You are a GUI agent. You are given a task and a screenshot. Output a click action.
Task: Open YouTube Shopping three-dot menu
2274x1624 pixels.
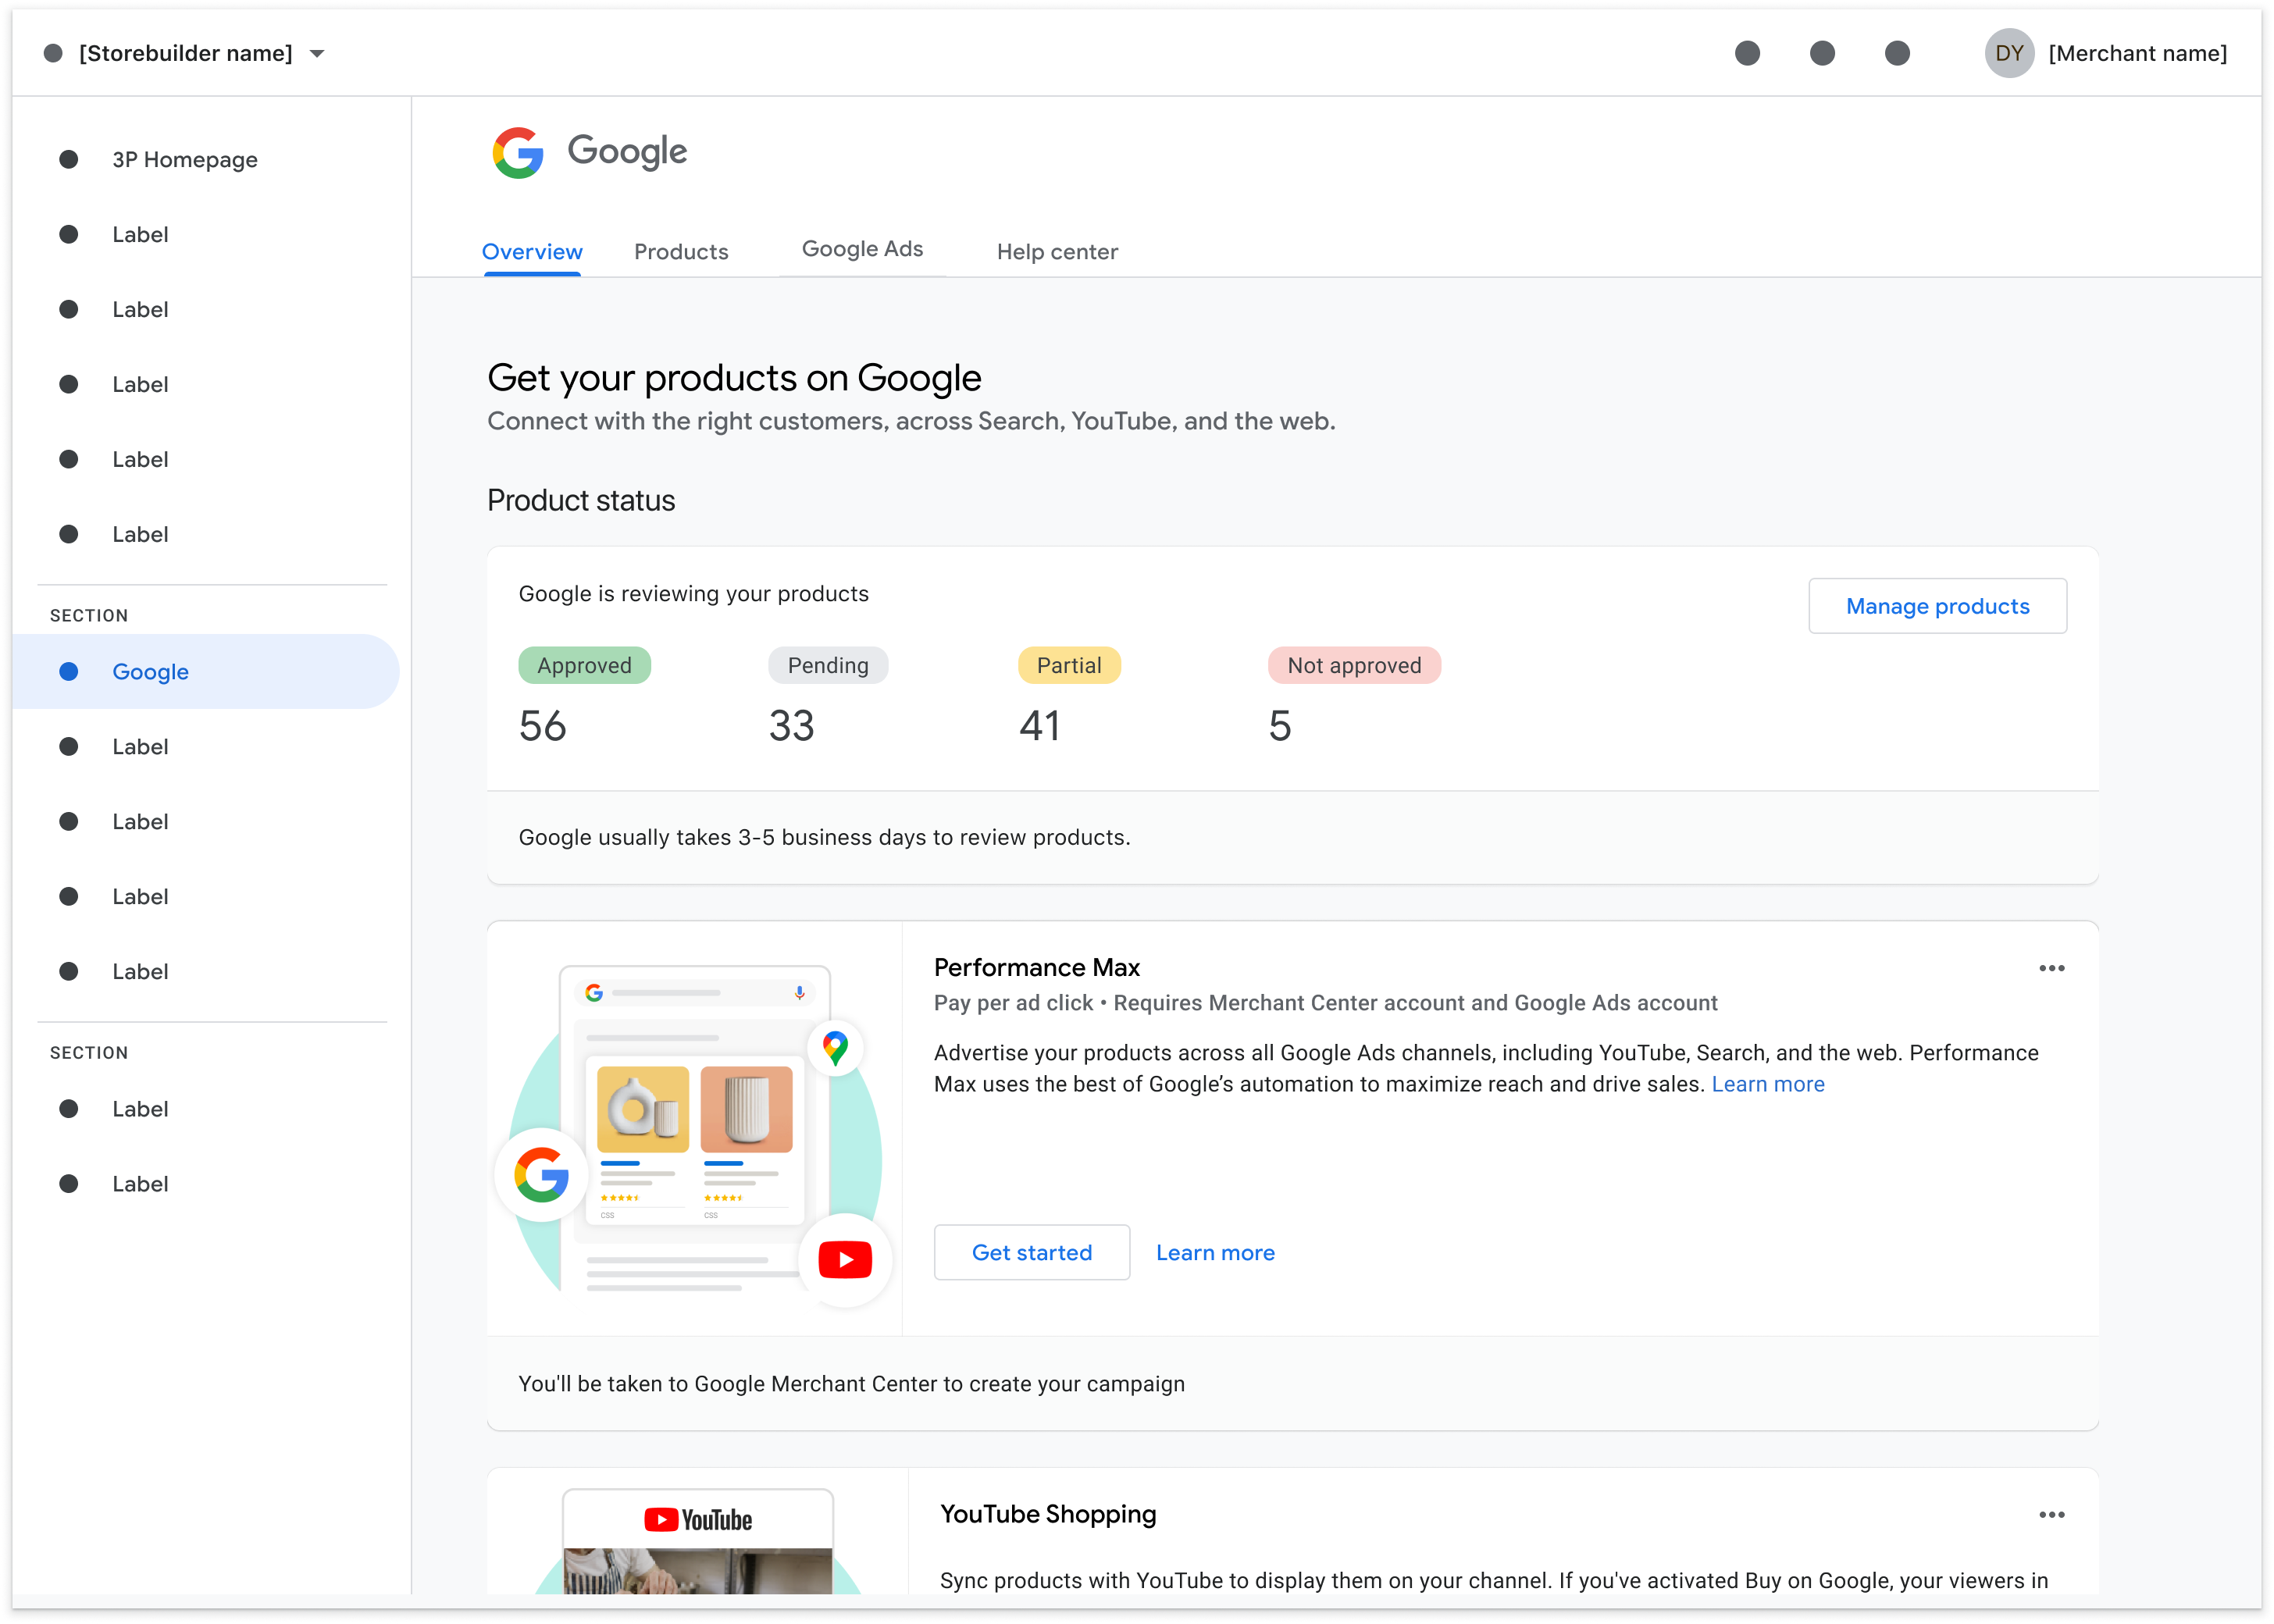(2051, 1515)
